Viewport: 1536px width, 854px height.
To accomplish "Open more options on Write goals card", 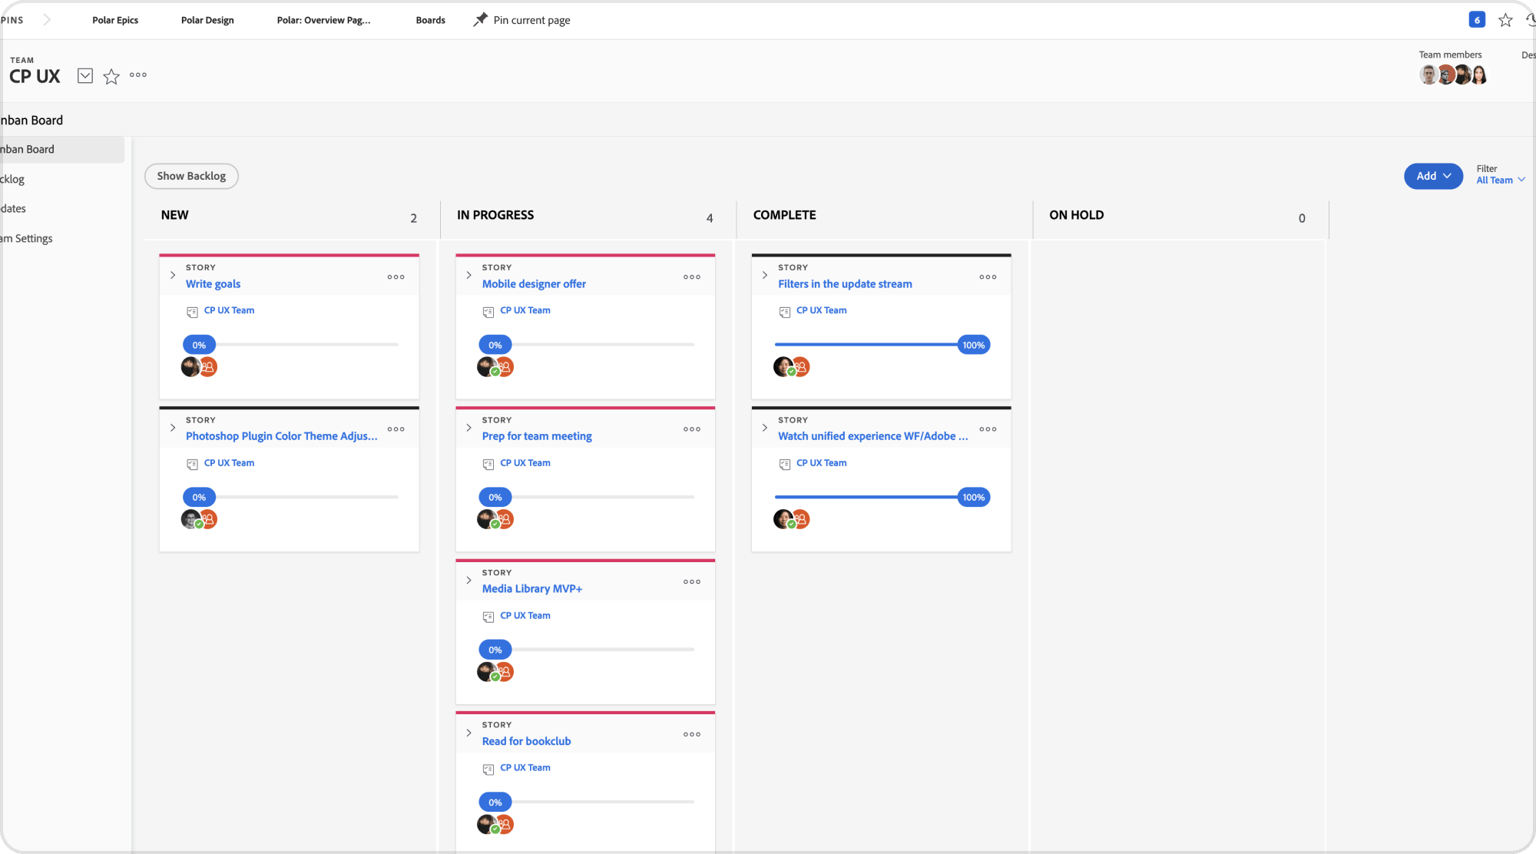I will [x=396, y=277].
